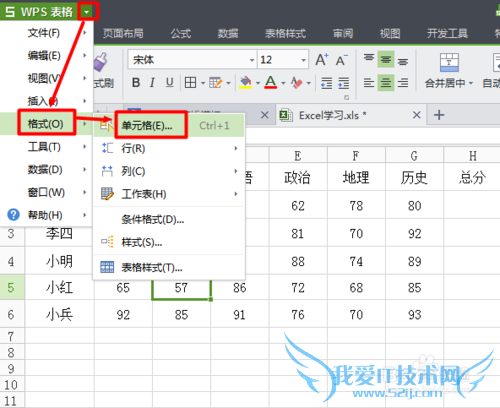This screenshot has width=500, height=408.
Task: Open the borders dropdown arrow
Action: [x=203, y=83]
